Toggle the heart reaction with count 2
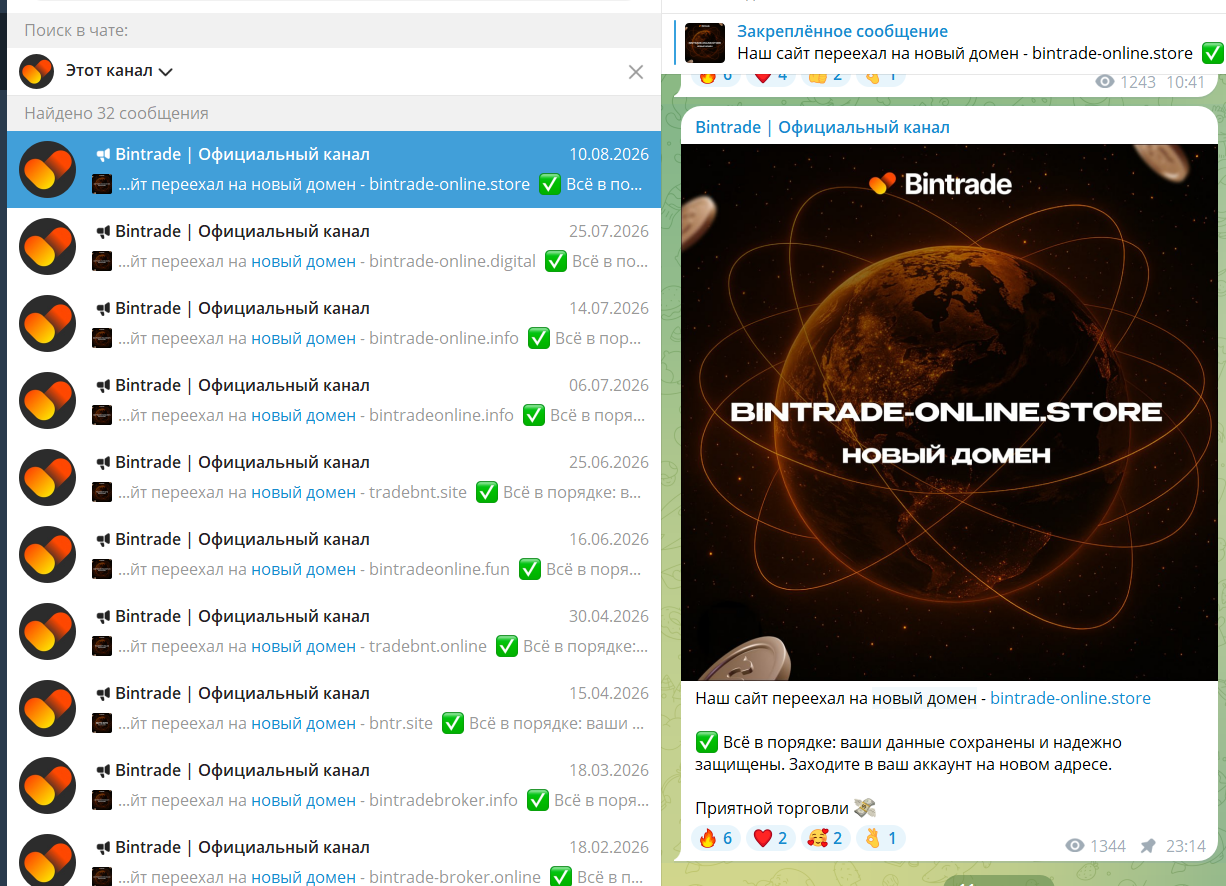Image resolution: width=1226 pixels, height=886 pixels. 769,838
